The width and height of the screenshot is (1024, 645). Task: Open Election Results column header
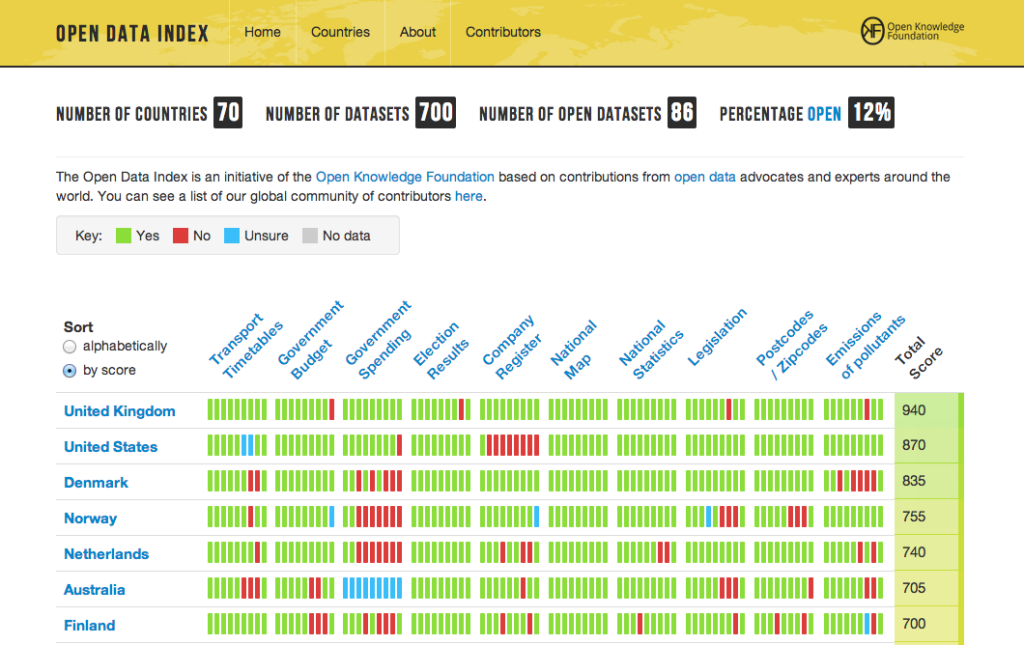pyautogui.click(x=441, y=351)
